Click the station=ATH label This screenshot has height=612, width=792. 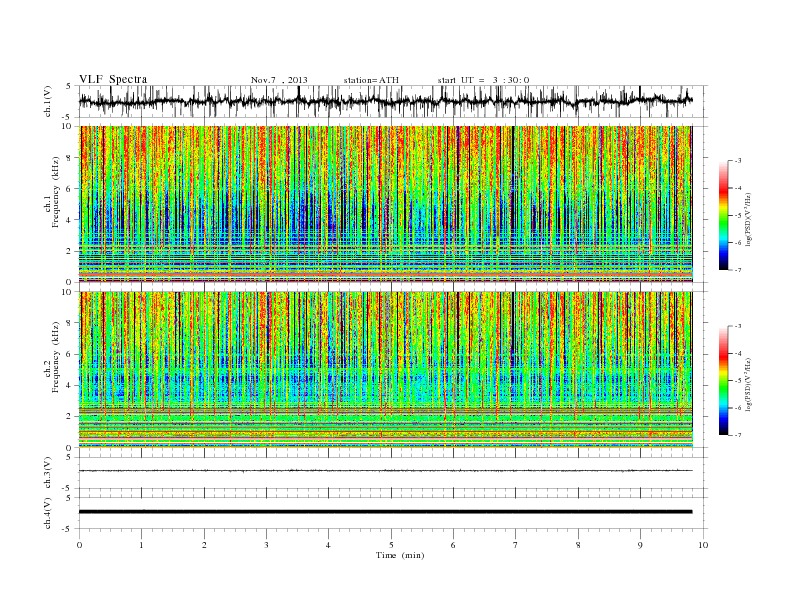371,80
